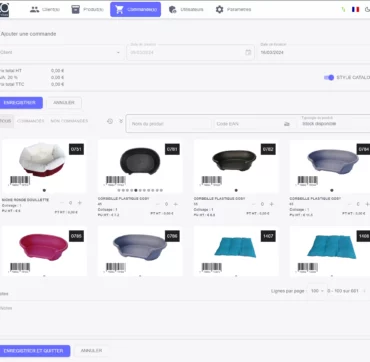Click the bottom ANNULER button
The width and height of the screenshot is (370, 362).
[91, 351]
